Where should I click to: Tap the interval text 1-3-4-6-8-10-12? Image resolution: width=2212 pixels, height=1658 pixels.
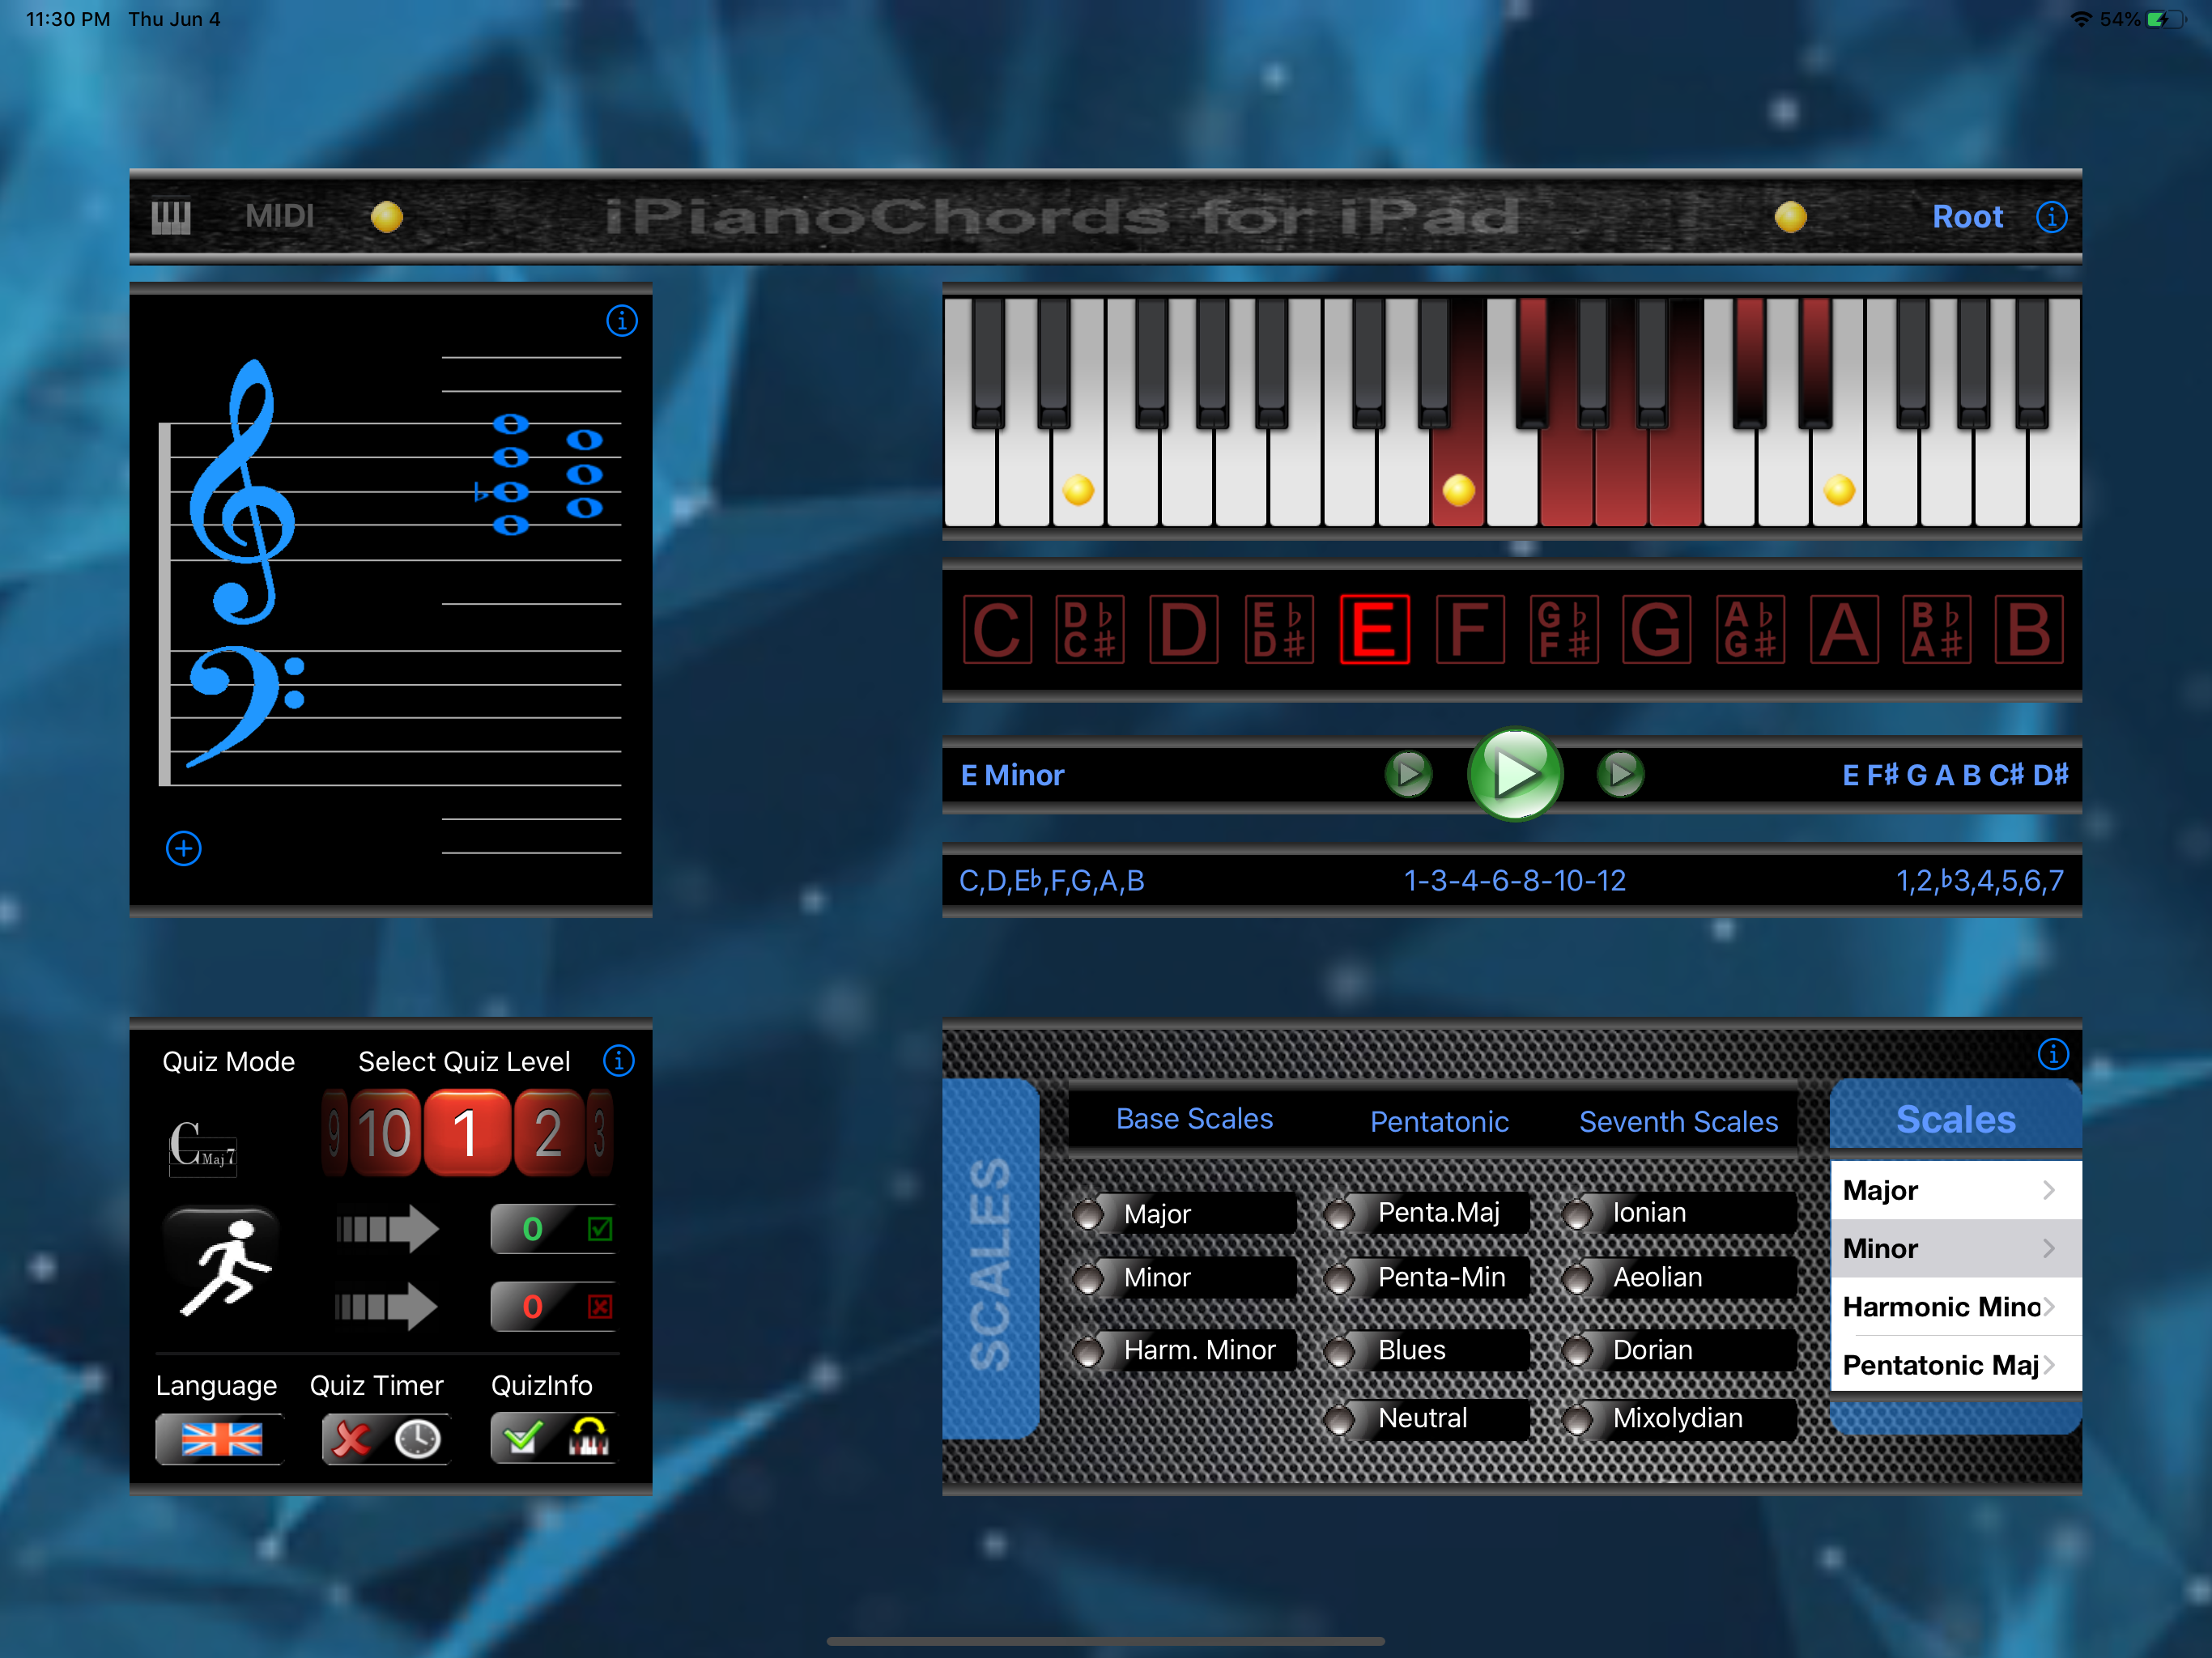pos(1514,881)
